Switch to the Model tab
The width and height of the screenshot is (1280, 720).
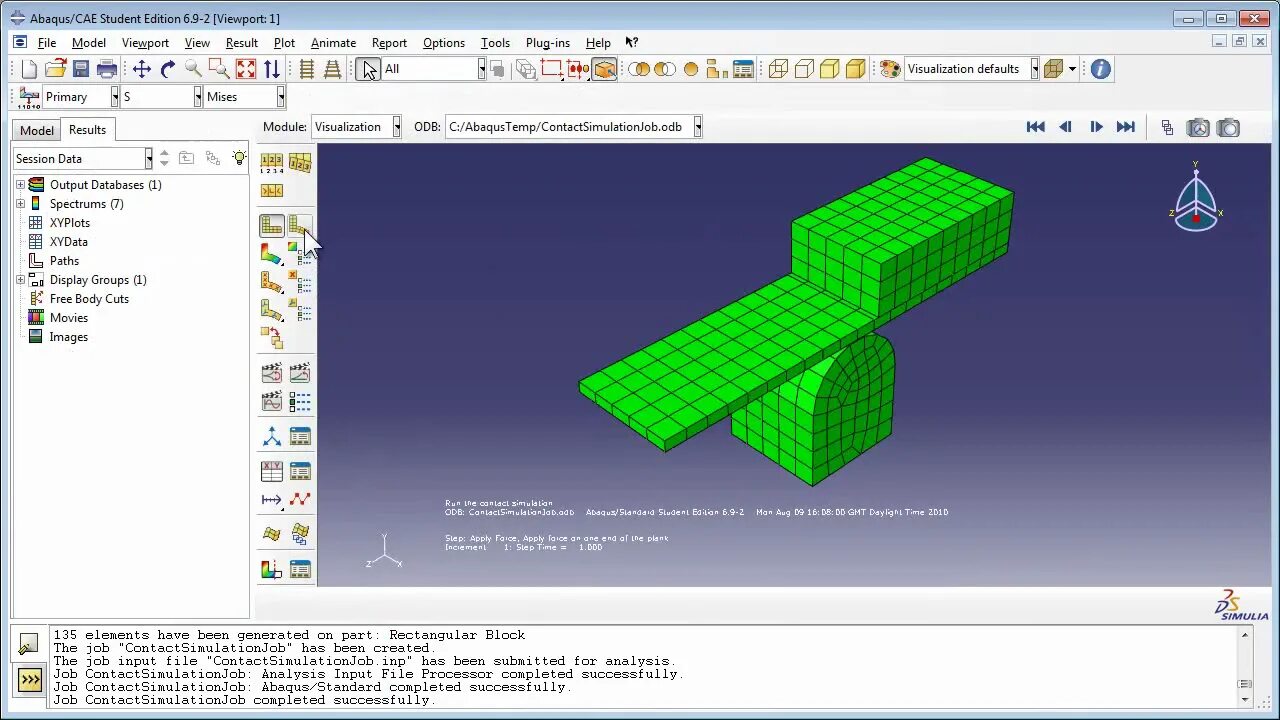[35, 129]
